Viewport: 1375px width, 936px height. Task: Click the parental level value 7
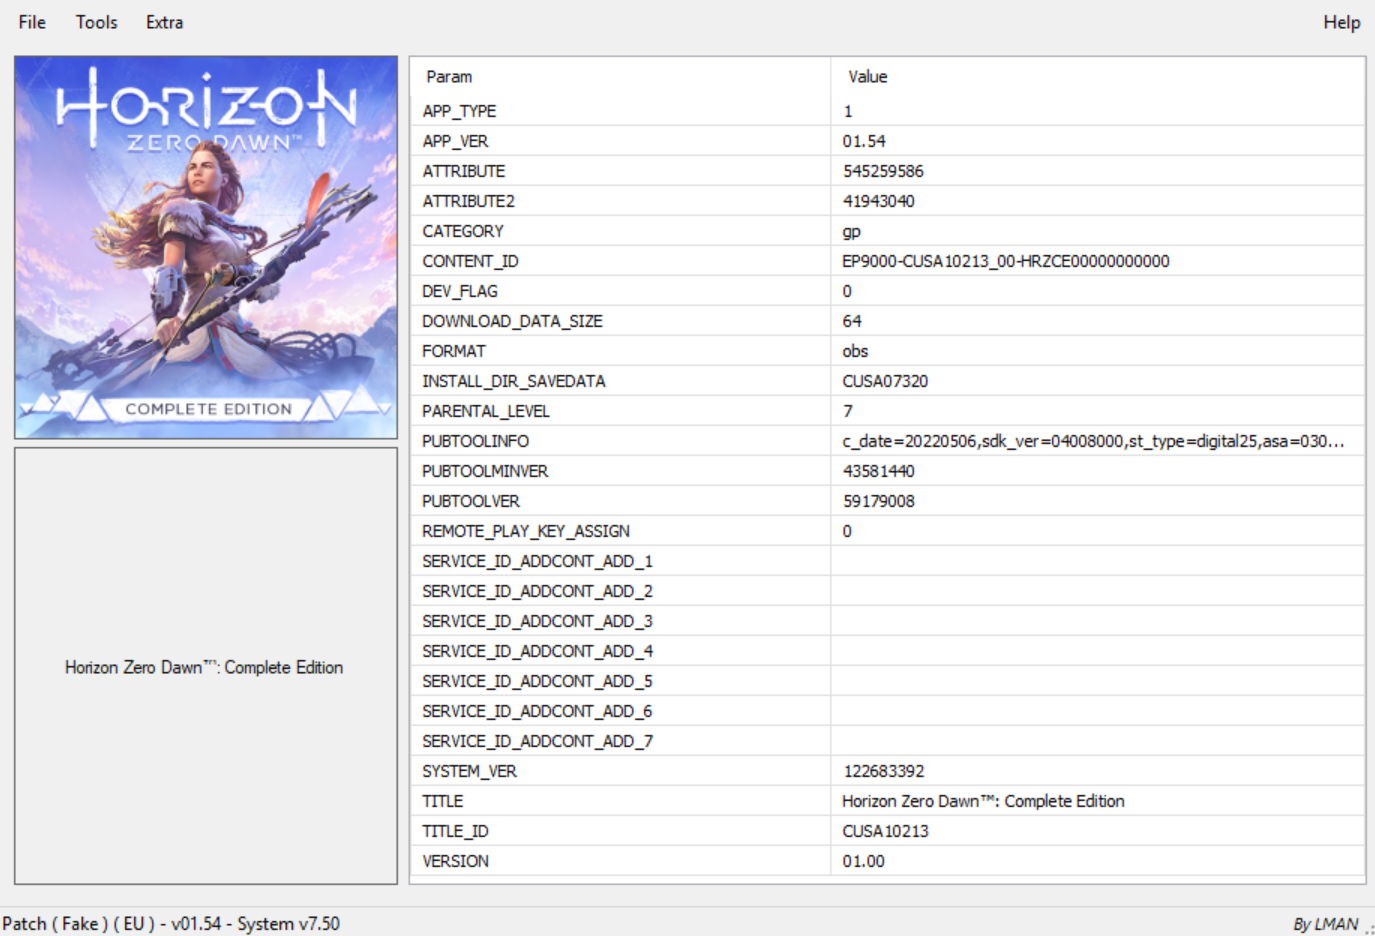point(847,411)
